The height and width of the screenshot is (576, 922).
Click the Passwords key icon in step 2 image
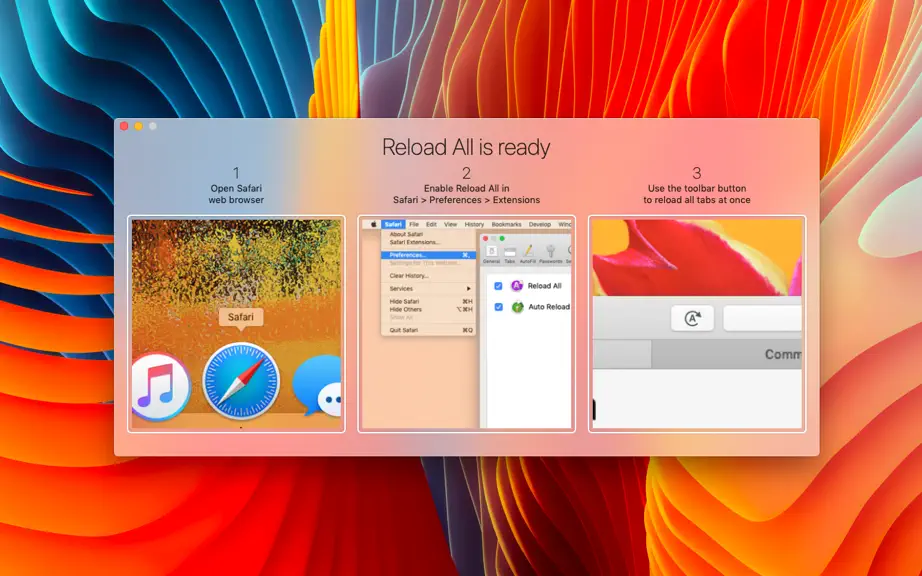(x=550, y=253)
